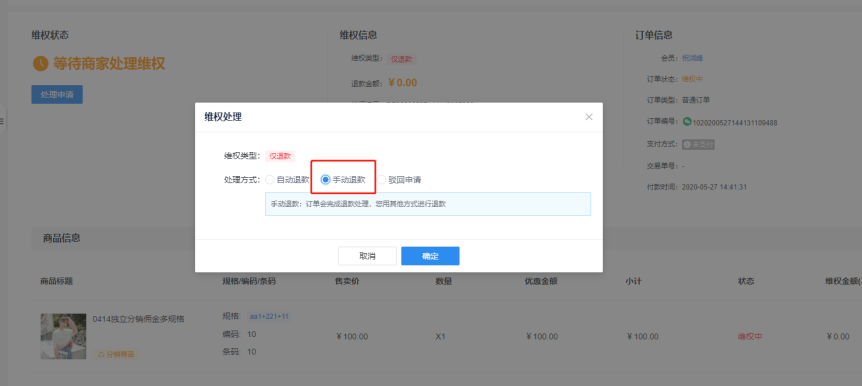
Task: Click the 确定 confirm button
Action: [x=430, y=256]
